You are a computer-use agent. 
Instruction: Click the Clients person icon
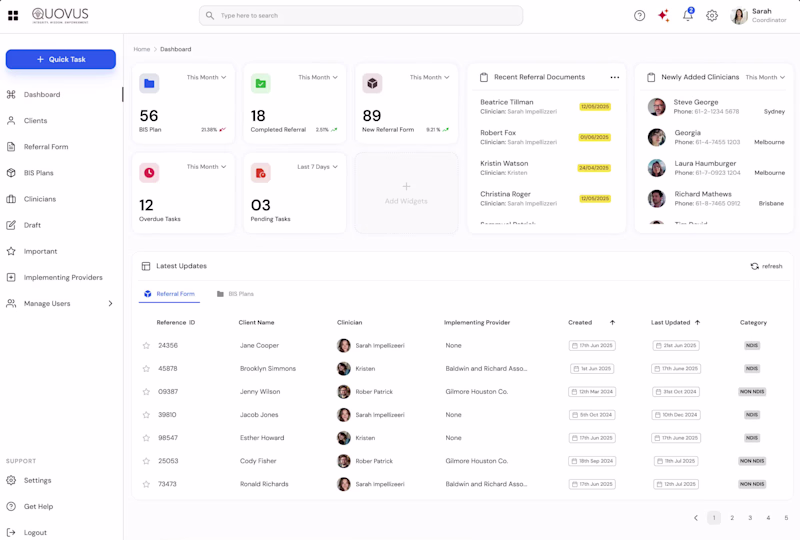[x=11, y=120]
